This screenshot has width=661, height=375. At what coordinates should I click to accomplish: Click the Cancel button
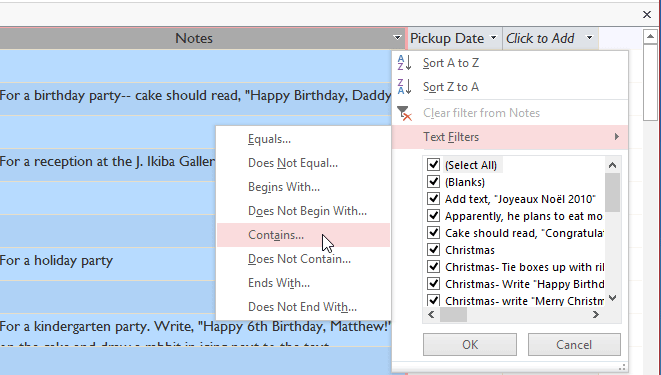coord(574,345)
